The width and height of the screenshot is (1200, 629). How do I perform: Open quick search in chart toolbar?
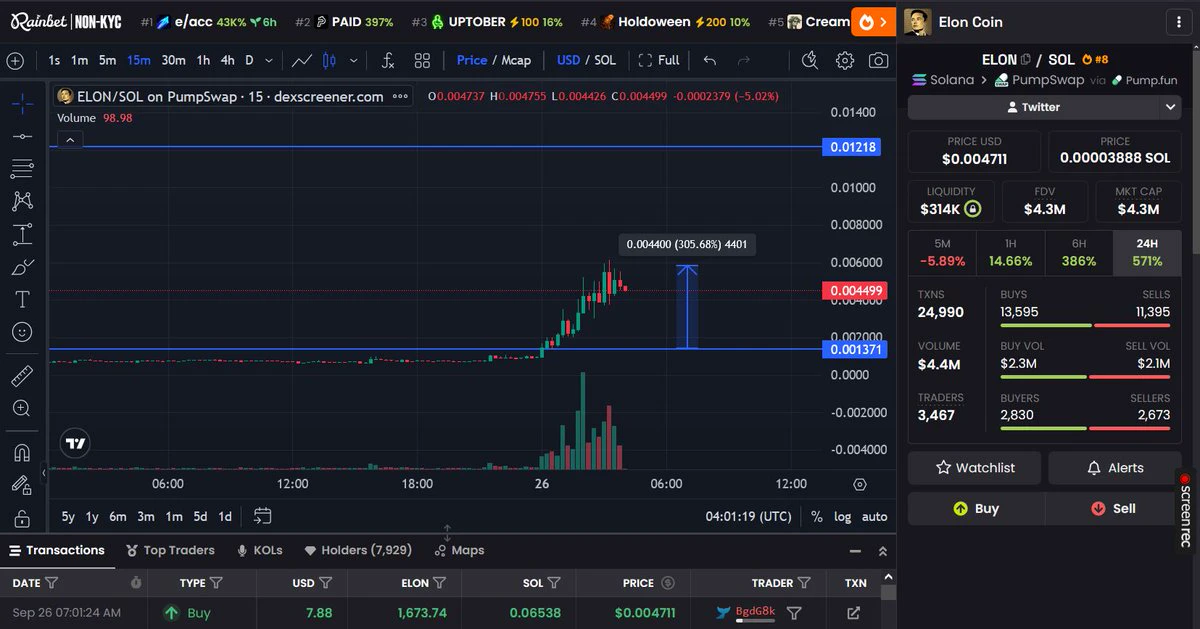(x=811, y=60)
